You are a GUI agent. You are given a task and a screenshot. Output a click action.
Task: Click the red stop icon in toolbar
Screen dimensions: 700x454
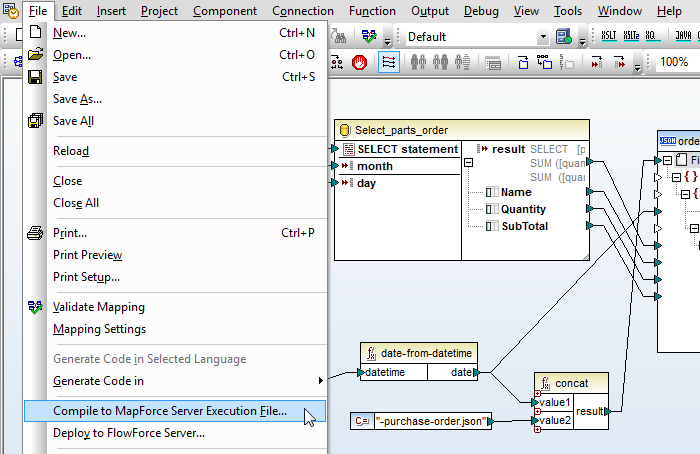pos(359,62)
